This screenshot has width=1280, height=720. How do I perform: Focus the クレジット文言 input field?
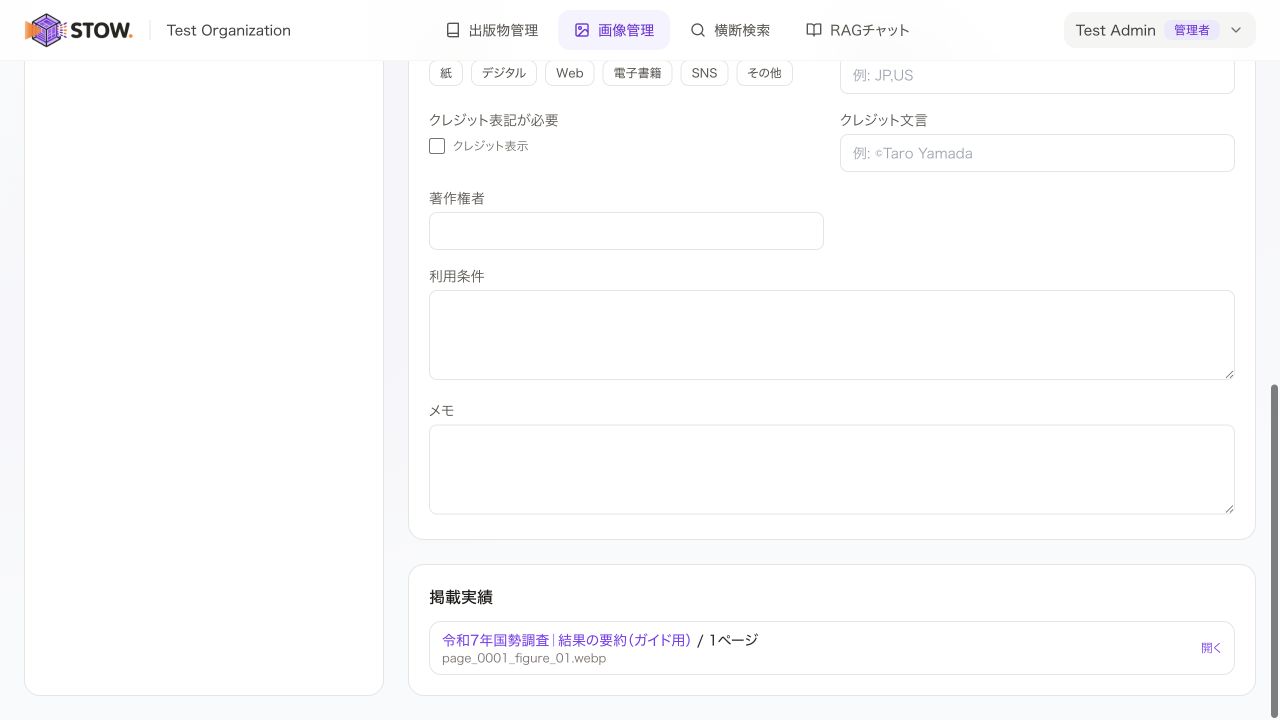[1037, 153]
